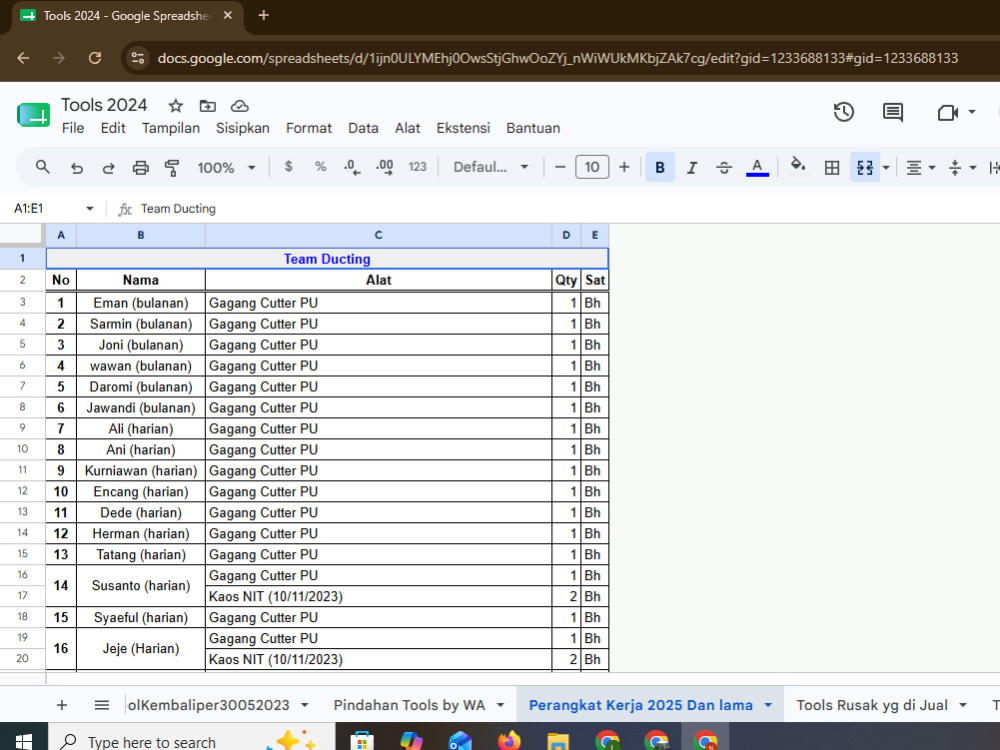
Task: Expand merge type dropdown arrow
Action: point(886,168)
